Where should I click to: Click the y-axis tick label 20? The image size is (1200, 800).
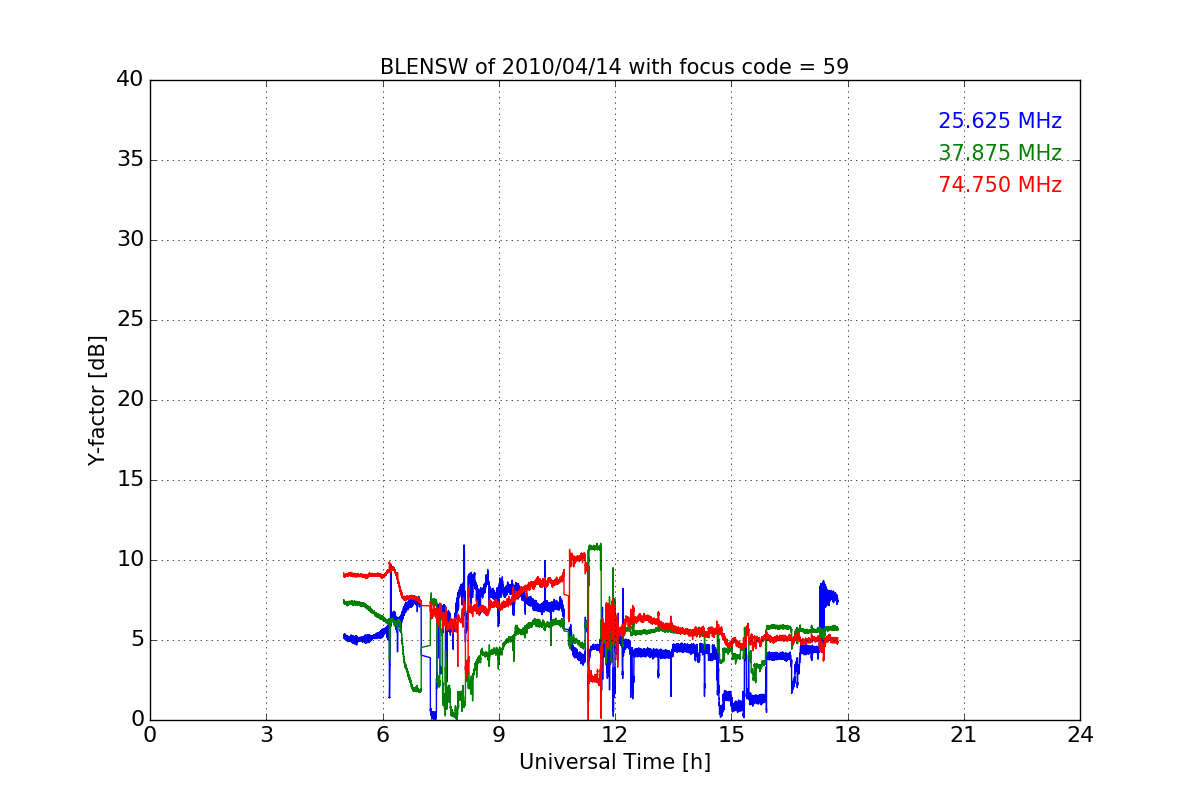130,400
